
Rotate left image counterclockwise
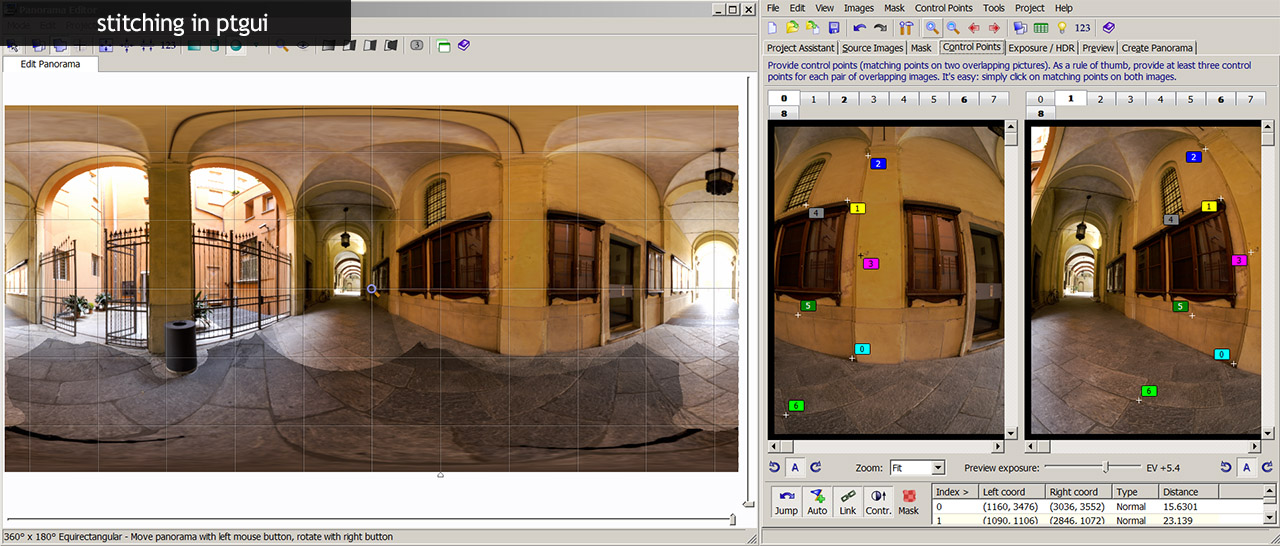click(x=774, y=467)
